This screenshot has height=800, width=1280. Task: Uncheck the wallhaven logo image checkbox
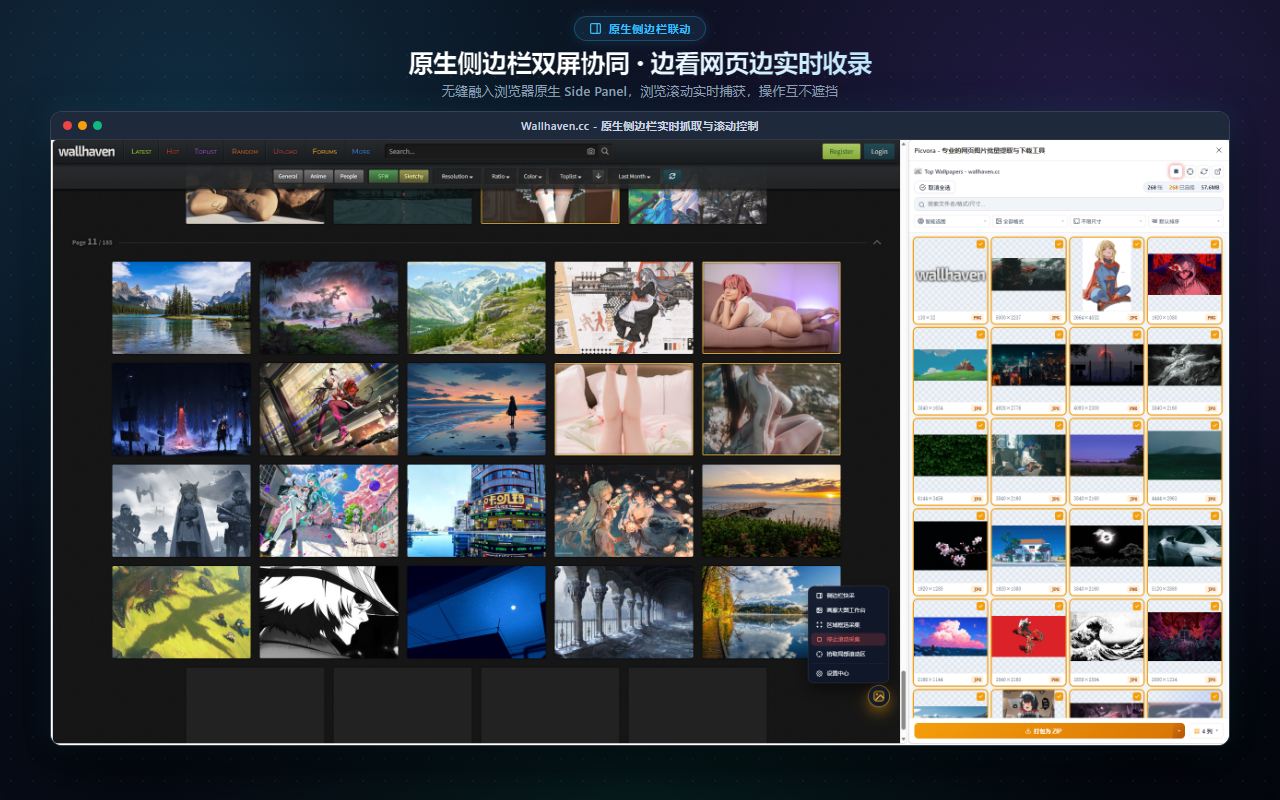tap(981, 244)
